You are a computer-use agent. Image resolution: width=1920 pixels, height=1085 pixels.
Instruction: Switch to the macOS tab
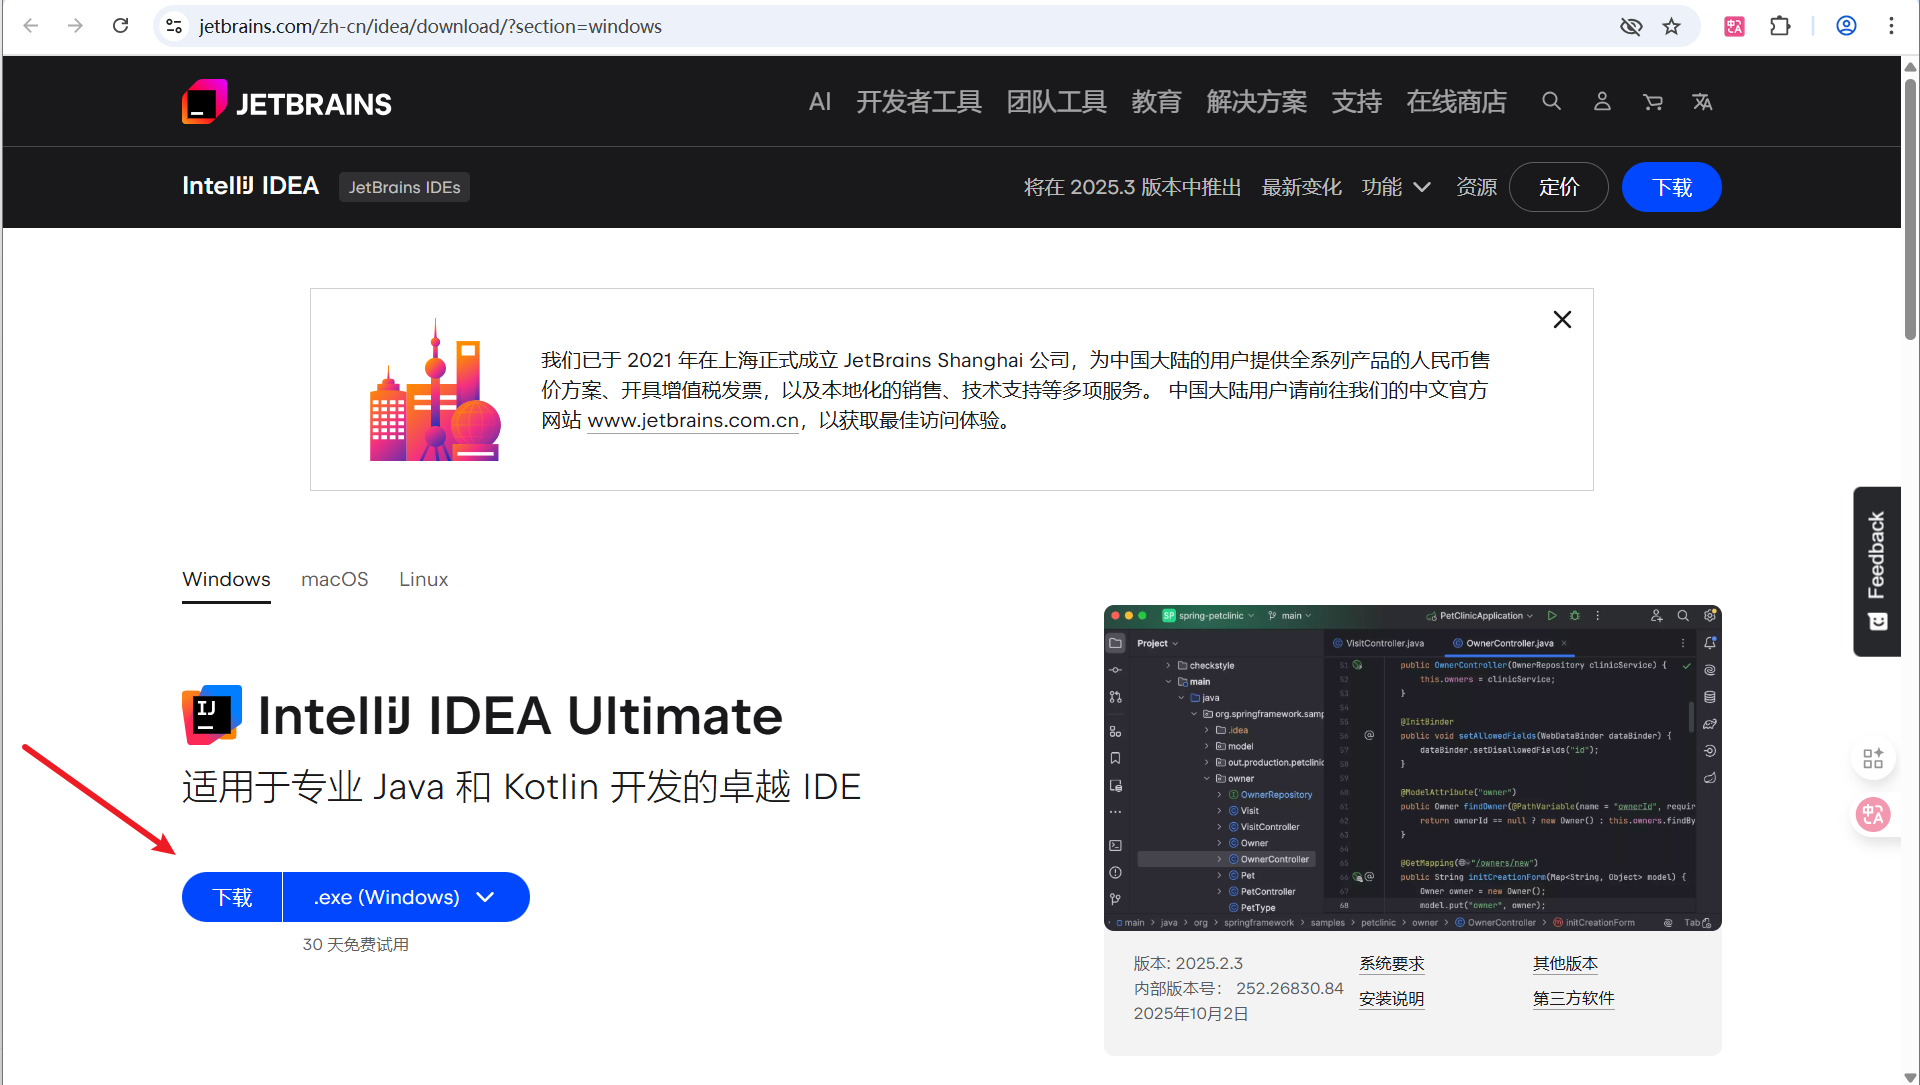click(334, 579)
